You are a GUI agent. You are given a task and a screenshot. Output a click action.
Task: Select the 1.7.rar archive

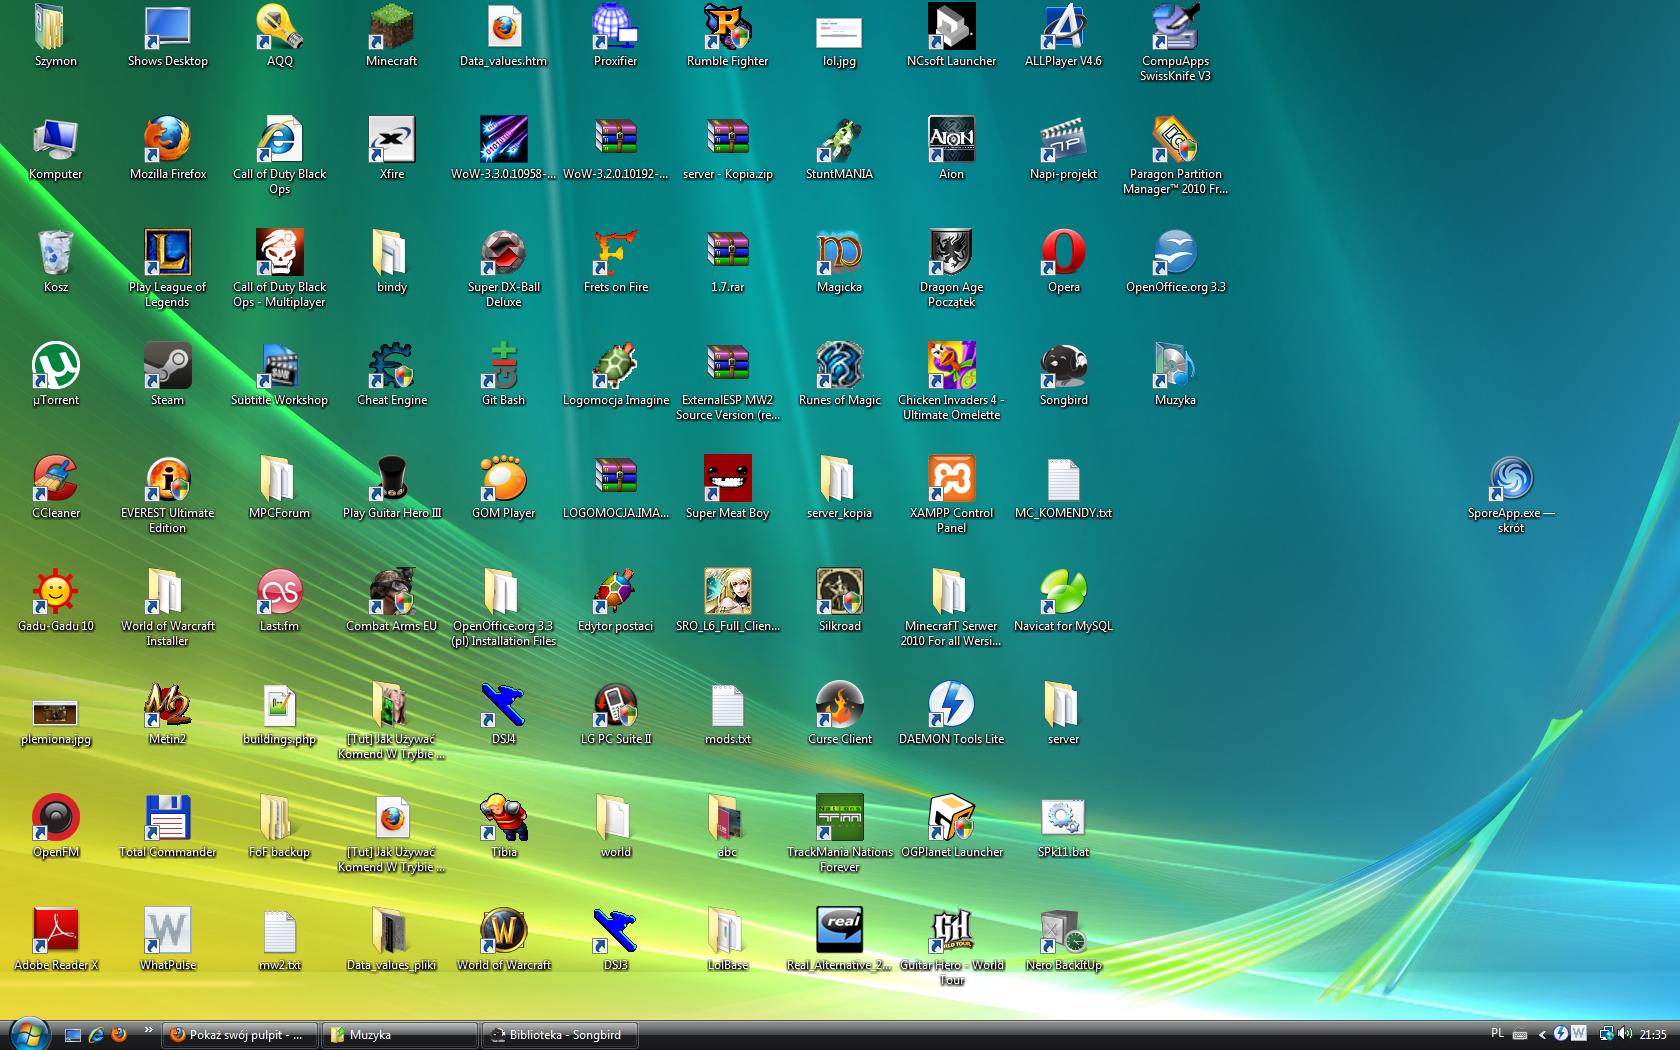point(728,262)
